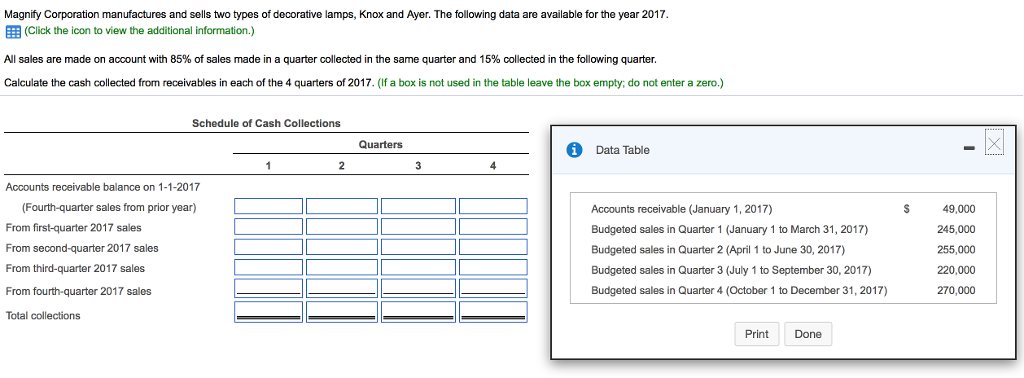
Task: Close the Data Table popup
Action: tap(994, 142)
